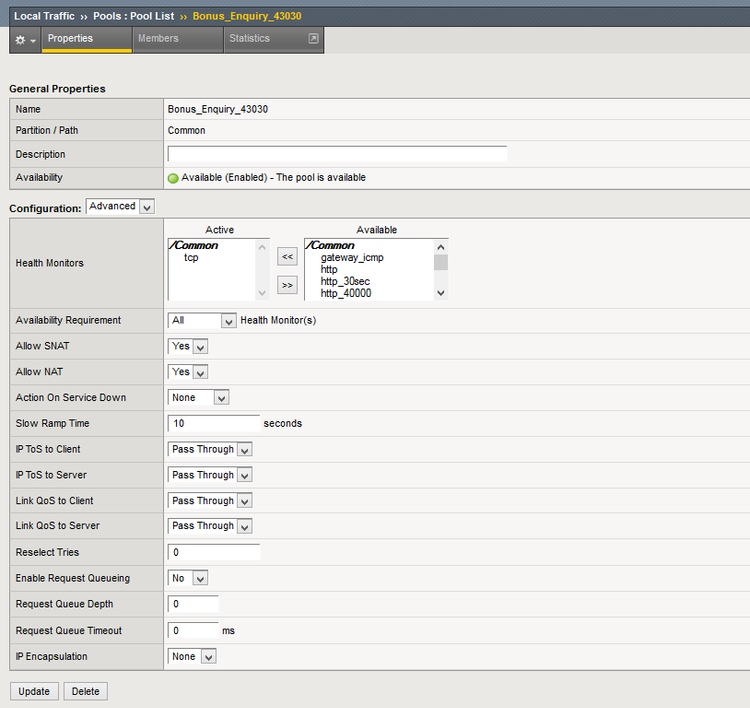Change the Allow SNAT dropdown
Viewport: 750px width, 708px height.
tap(188, 346)
